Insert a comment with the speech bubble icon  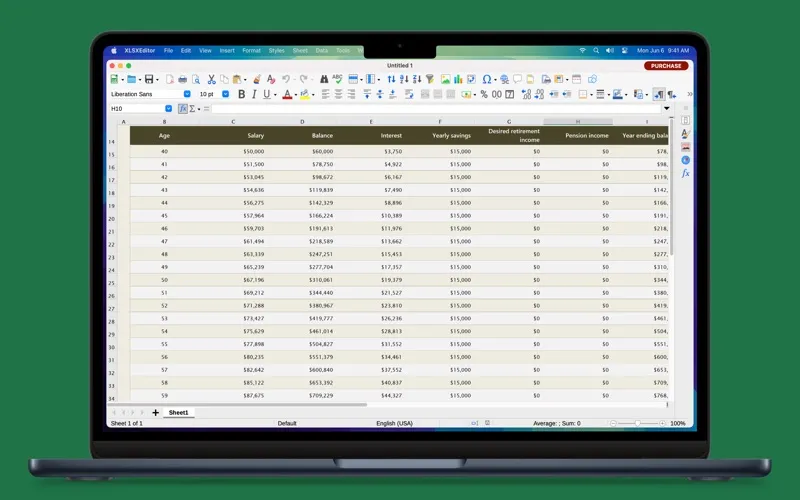coord(517,79)
